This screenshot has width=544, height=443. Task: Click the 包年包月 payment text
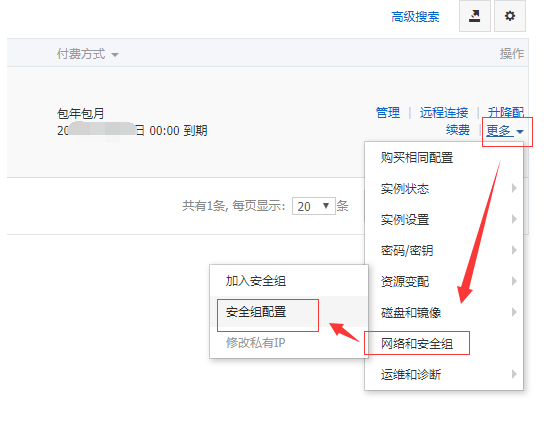pos(80,113)
